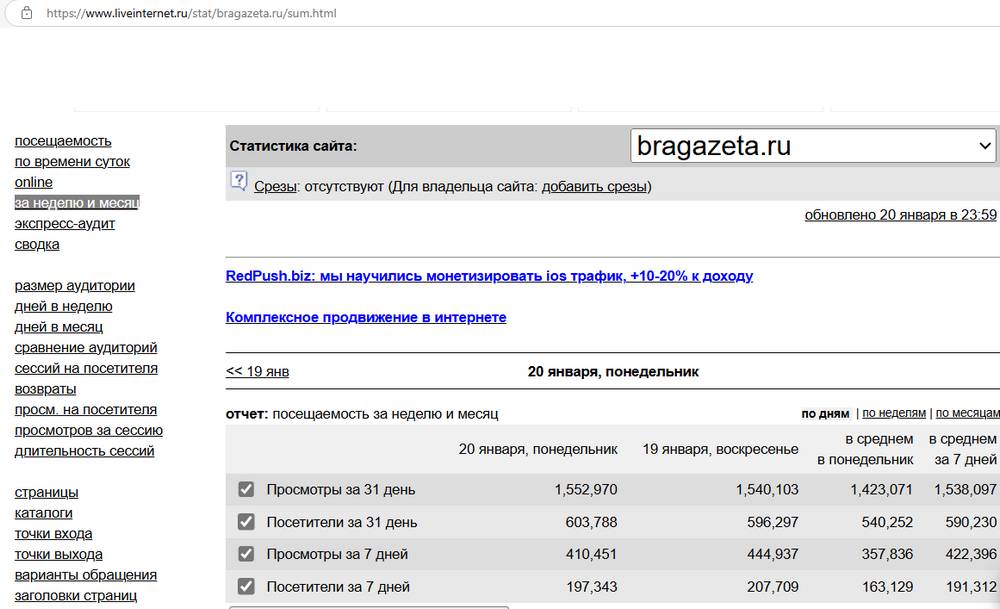1000x609 pixels.
Task: Click обновлено 20 января timestamp link
Action: [900, 215]
